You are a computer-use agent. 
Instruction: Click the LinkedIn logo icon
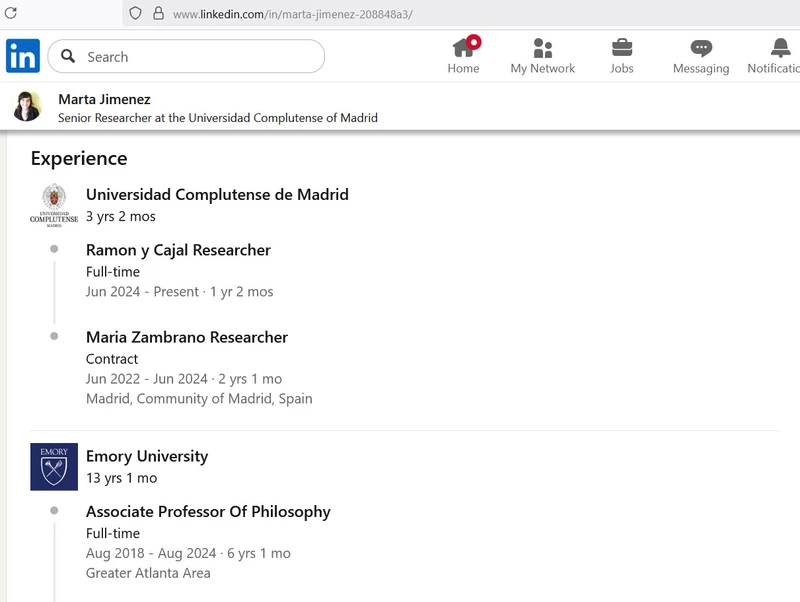pos(23,56)
